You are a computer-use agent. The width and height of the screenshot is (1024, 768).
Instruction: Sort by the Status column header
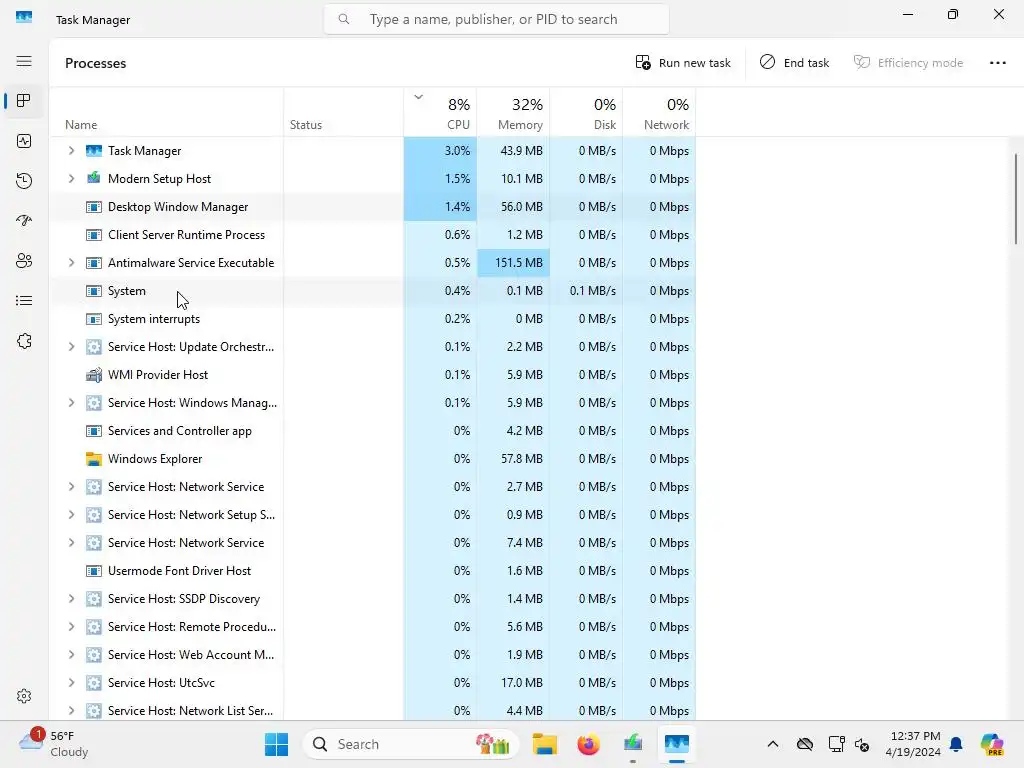click(x=344, y=112)
